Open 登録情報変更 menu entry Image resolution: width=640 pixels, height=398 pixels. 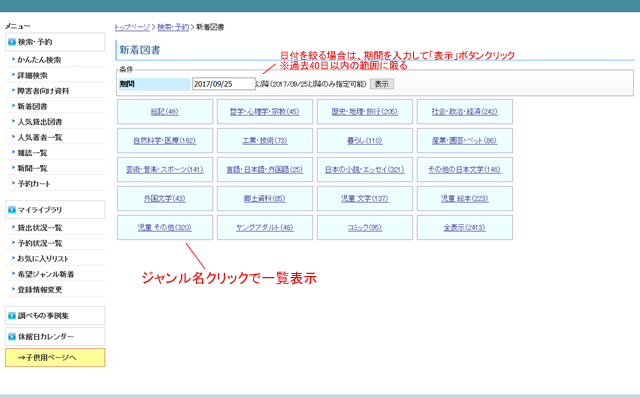(x=40, y=290)
